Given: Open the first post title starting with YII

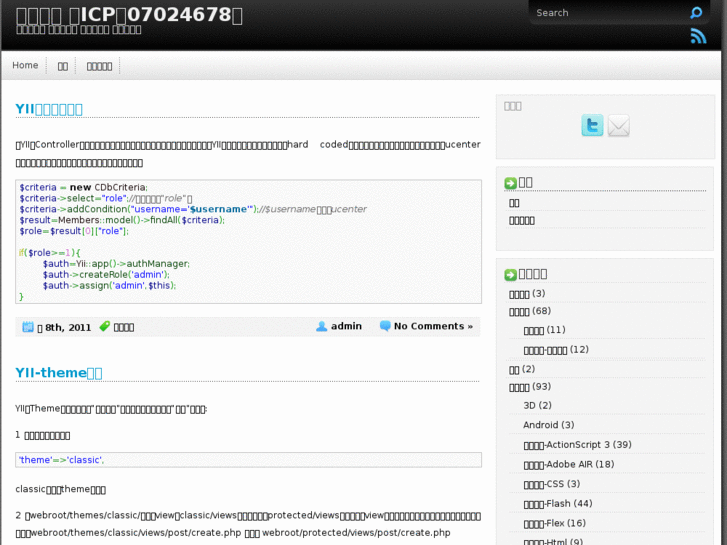Looking at the screenshot, I should [49, 109].
